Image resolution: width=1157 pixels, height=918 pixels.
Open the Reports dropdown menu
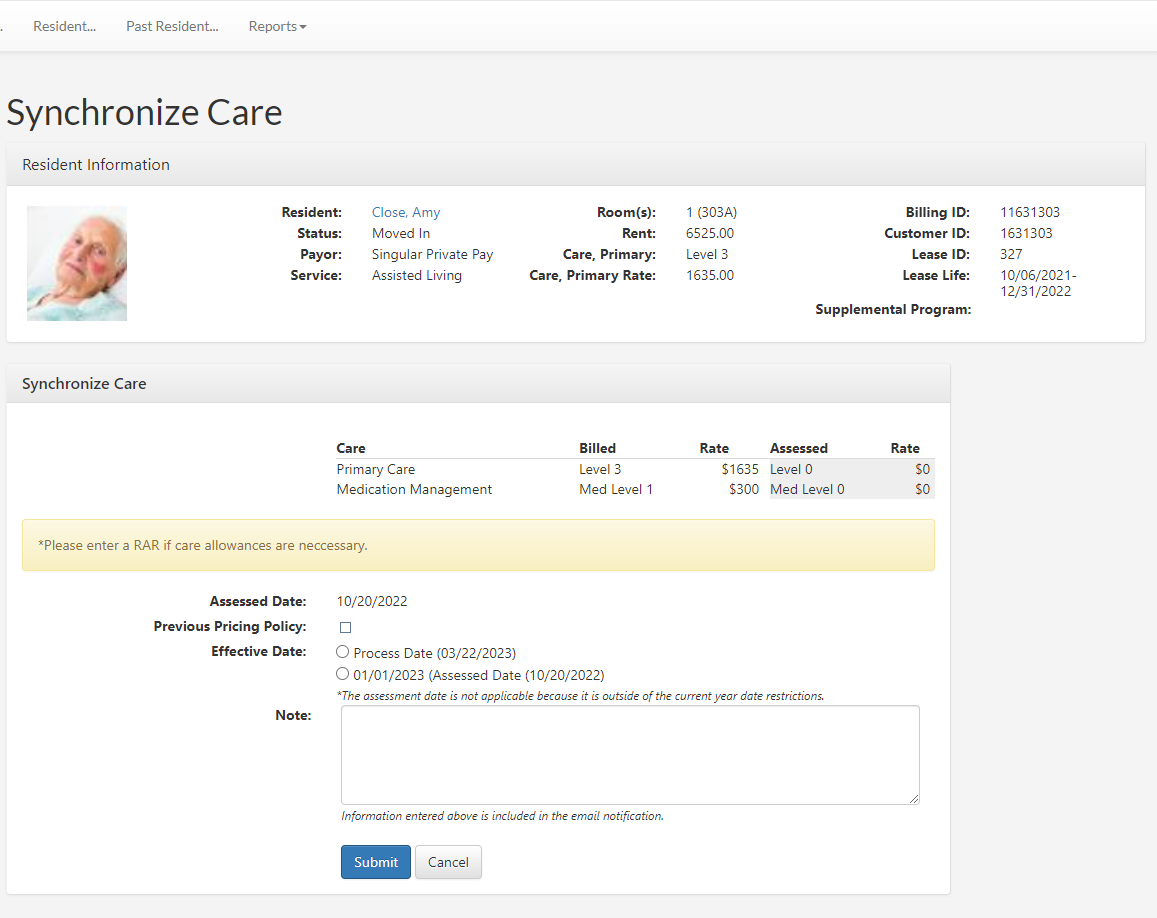277,26
